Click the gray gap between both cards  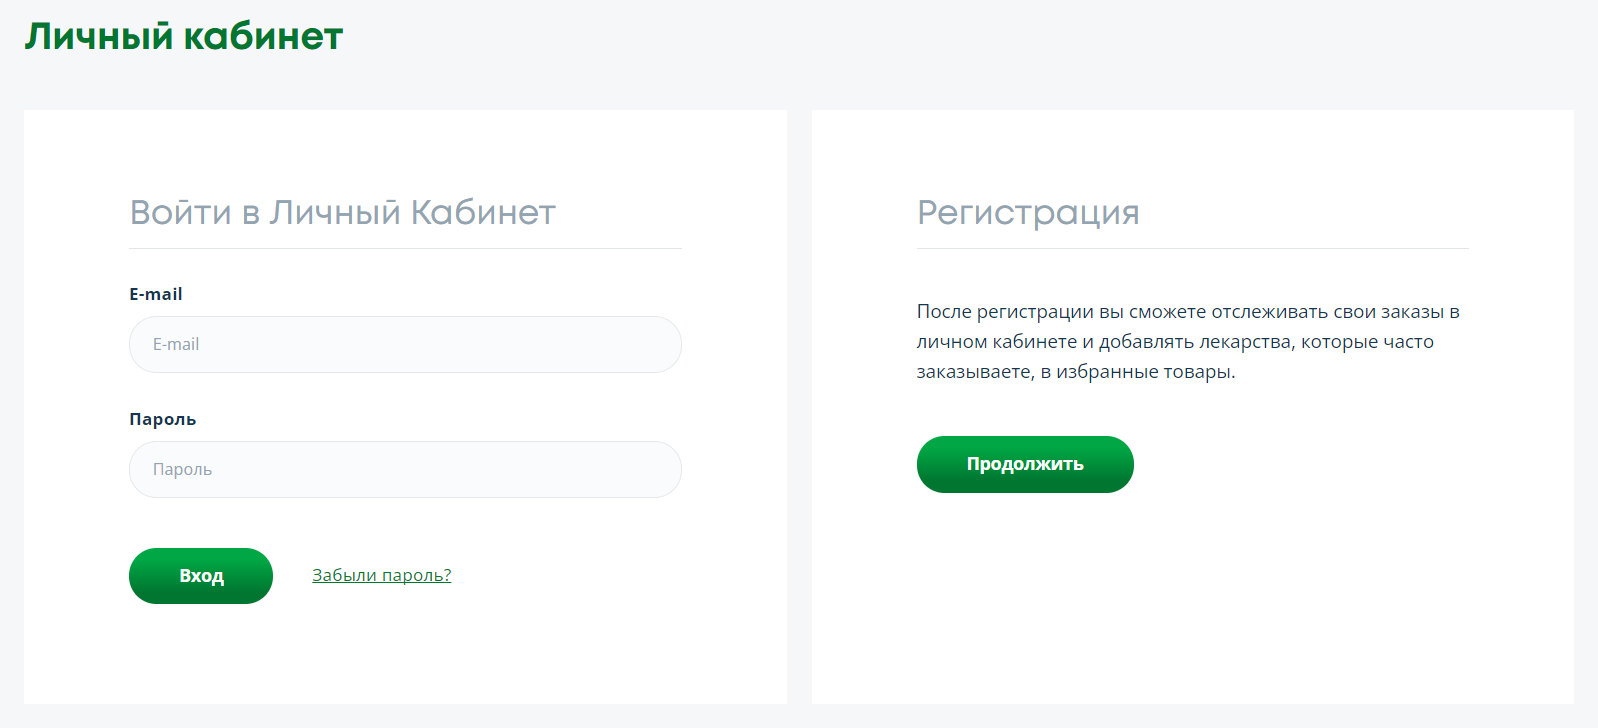pos(799,400)
